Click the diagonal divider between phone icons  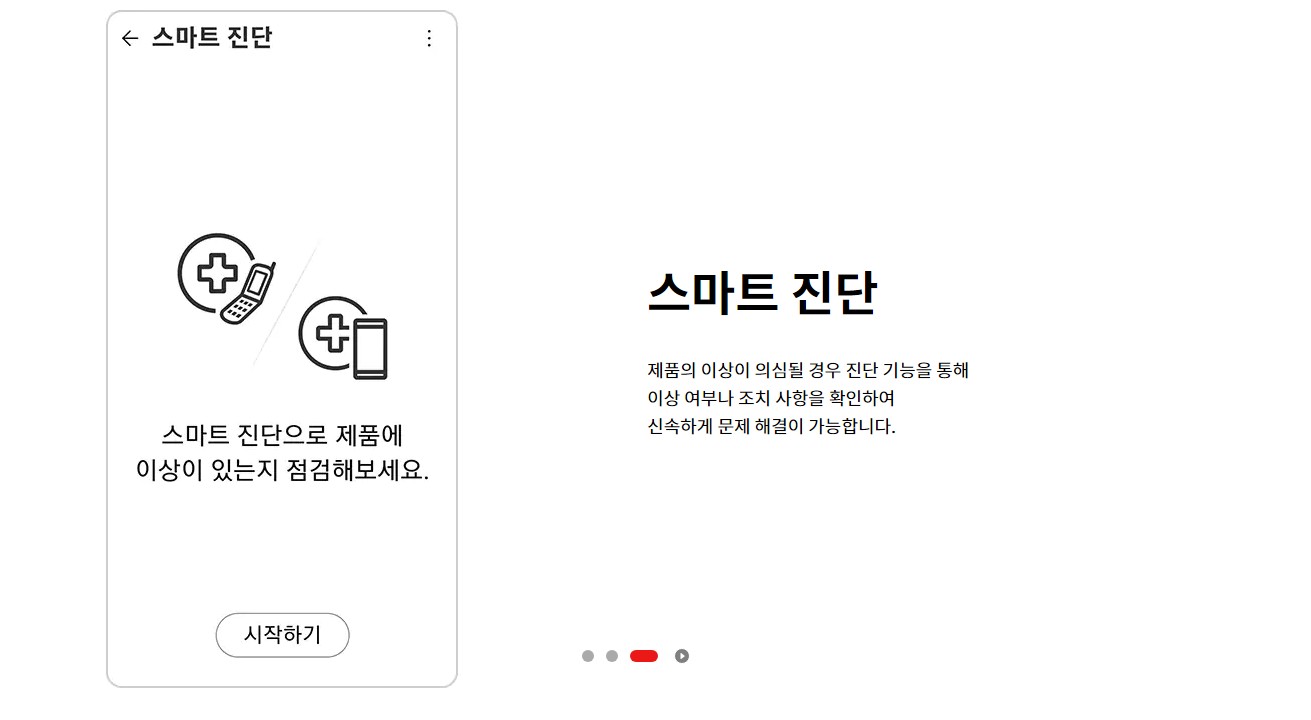tap(285, 304)
